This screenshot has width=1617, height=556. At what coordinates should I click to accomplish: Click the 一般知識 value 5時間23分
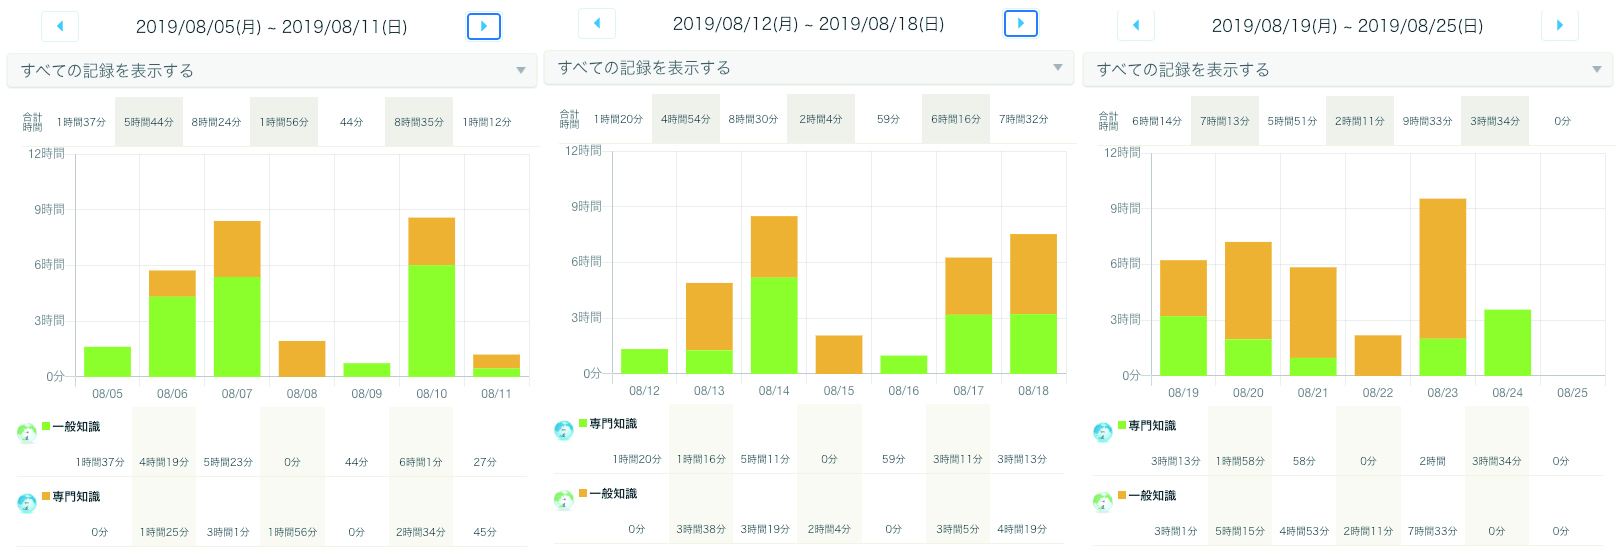click(x=228, y=462)
